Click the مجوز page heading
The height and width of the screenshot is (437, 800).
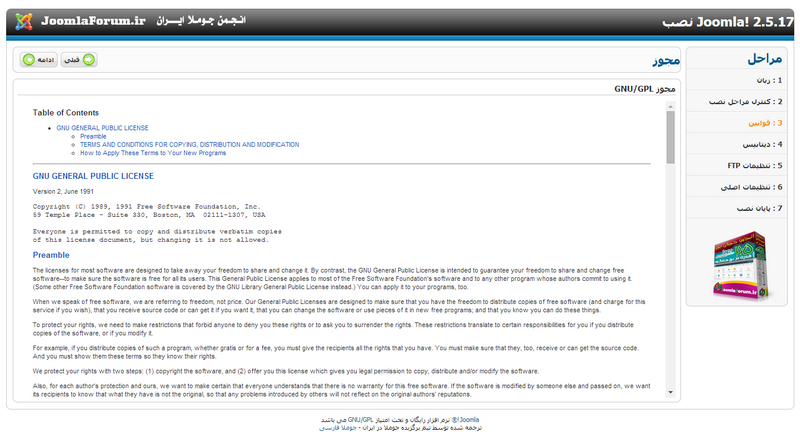tap(666, 61)
